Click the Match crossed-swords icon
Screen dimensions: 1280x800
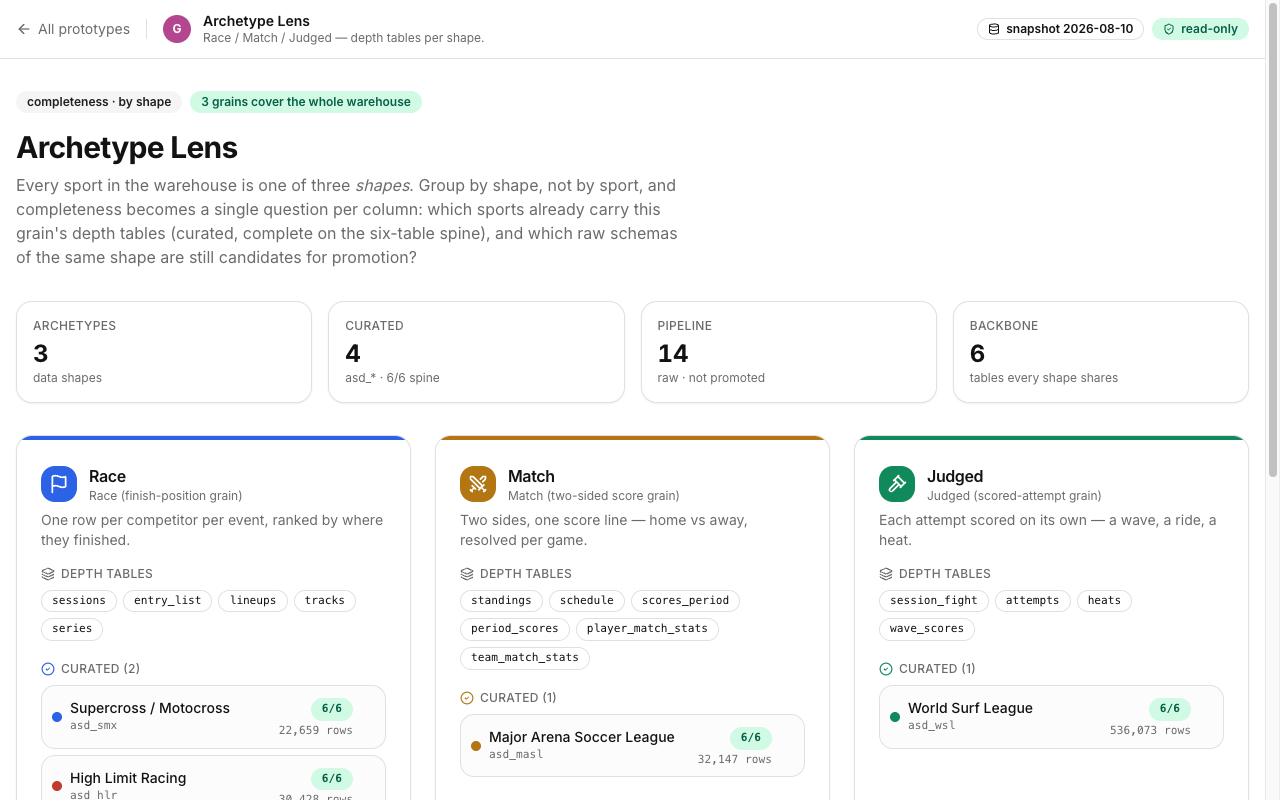pyautogui.click(x=478, y=484)
